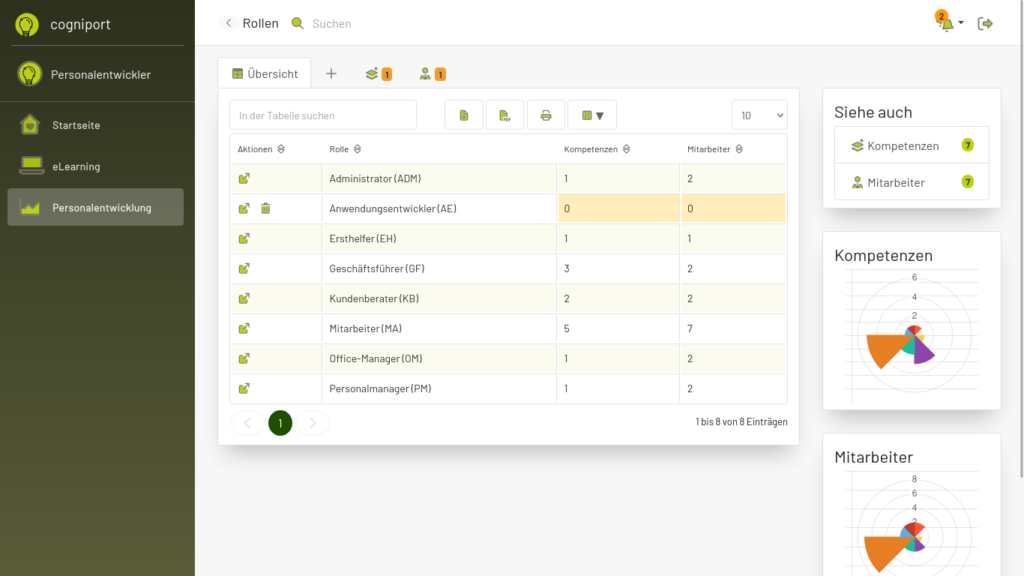The width and height of the screenshot is (1024, 576).
Task: Expand the column visibility dropdown
Action: point(592,116)
